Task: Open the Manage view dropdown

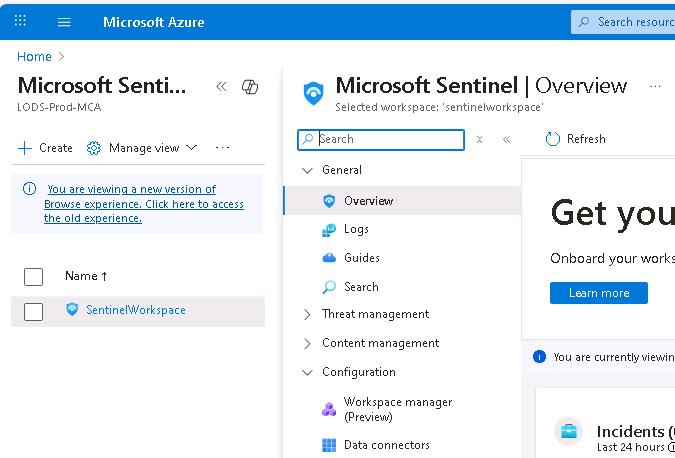Action: 143,148
